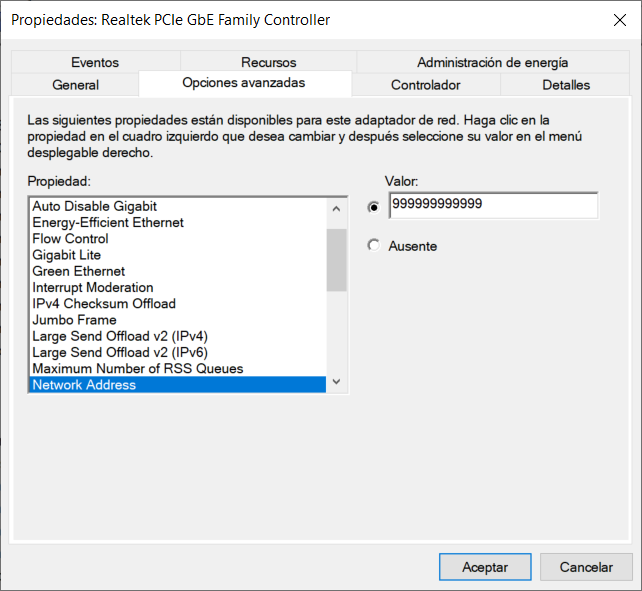Choose Energy-Efficient Ethernet in list
The image size is (642, 591).
click(108, 222)
